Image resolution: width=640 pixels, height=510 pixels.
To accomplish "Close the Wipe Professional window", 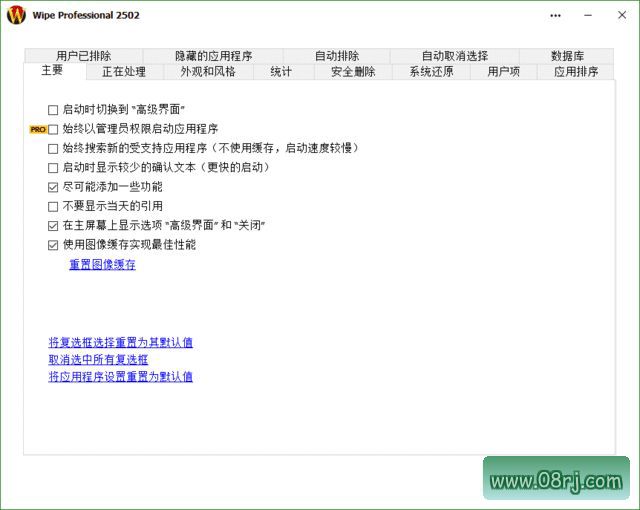I will point(622,15).
